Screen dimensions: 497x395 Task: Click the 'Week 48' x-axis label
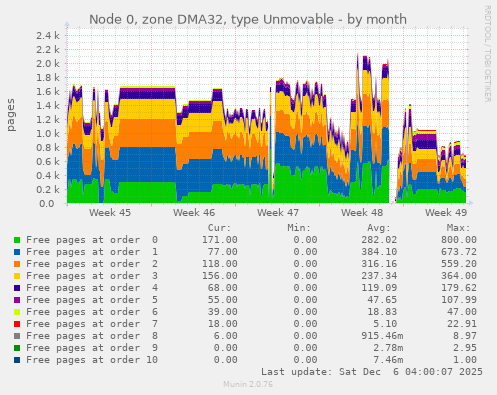(362, 212)
